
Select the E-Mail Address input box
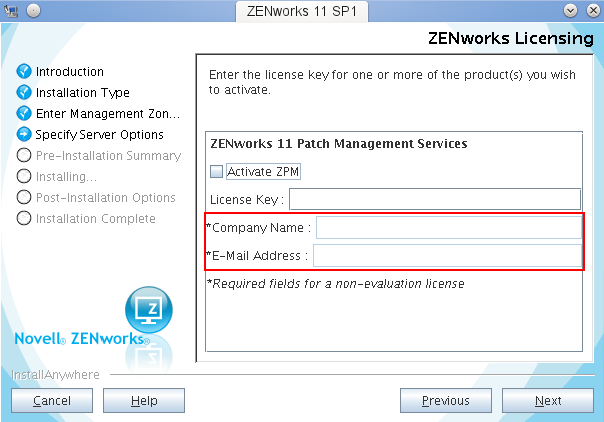click(x=446, y=256)
